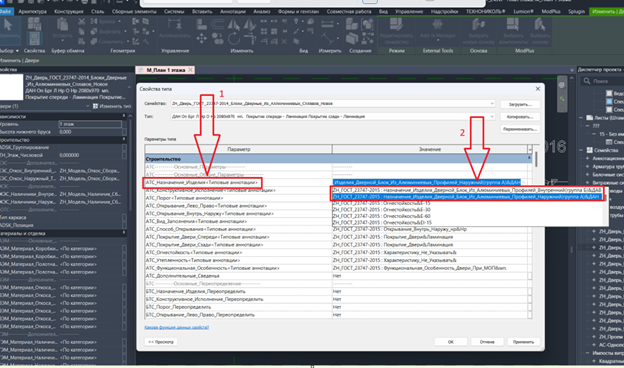
Task: Select Mirror by picking axis tool
Action: (234, 25)
